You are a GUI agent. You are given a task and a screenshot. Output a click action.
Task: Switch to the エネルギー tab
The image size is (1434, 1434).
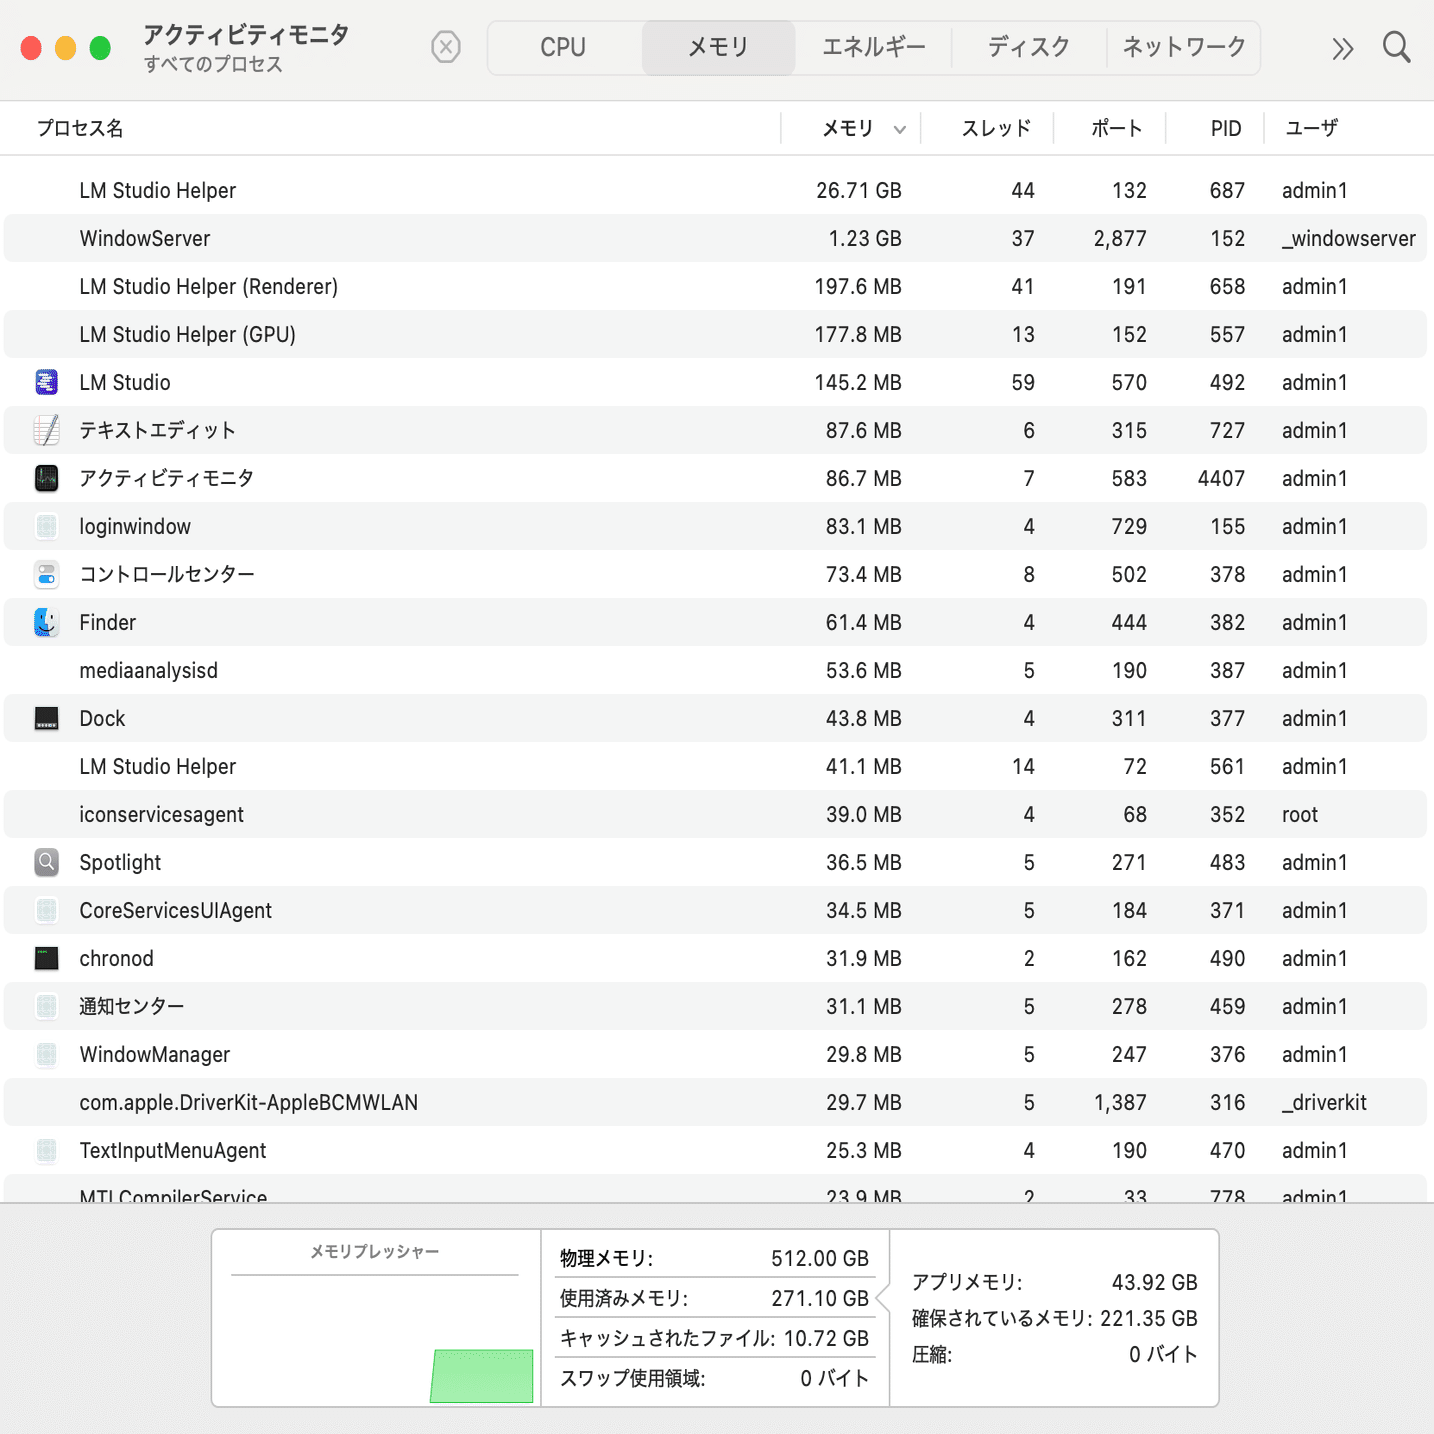tap(873, 47)
